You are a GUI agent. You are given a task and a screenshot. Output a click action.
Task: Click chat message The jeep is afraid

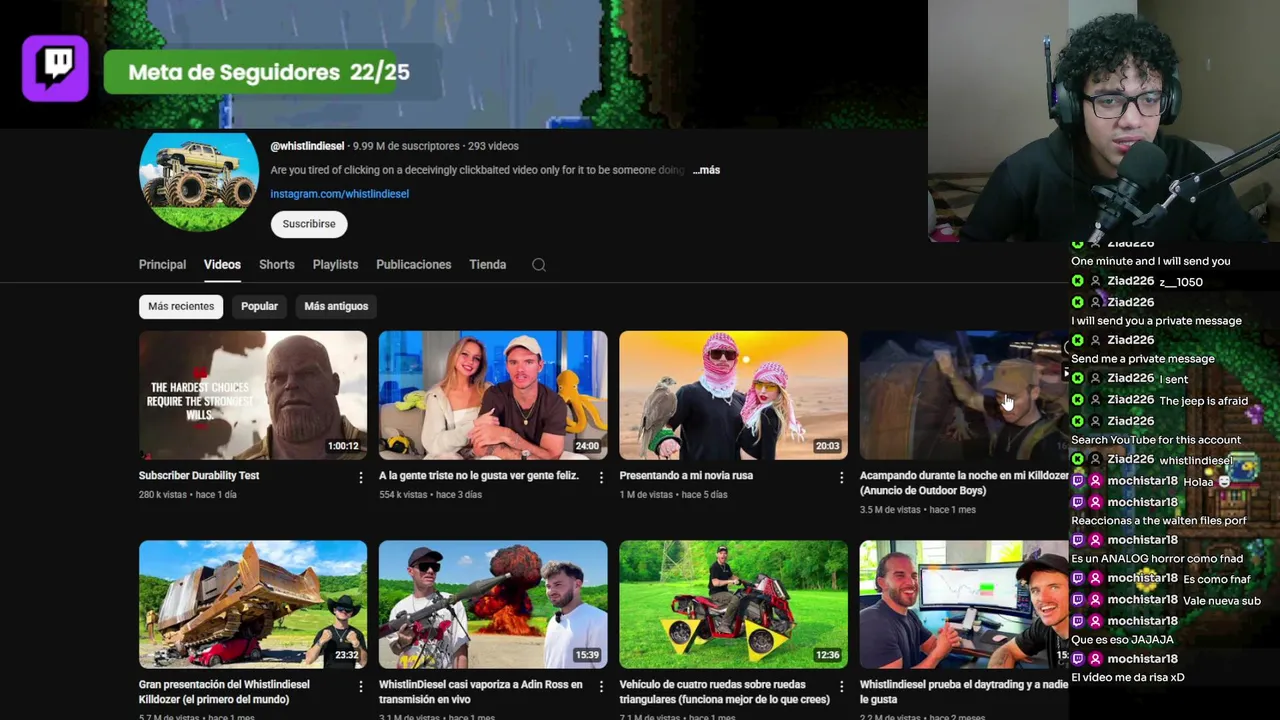click(1203, 401)
